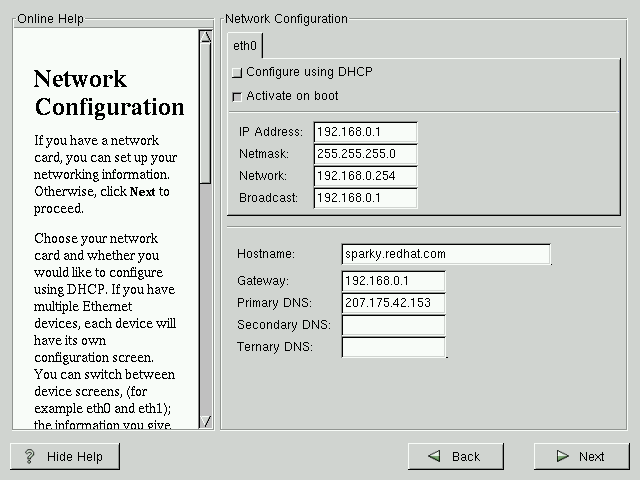
Task: Click the empty Secondary DNS field
Action: pyautogui.click(x=393, y=325)
